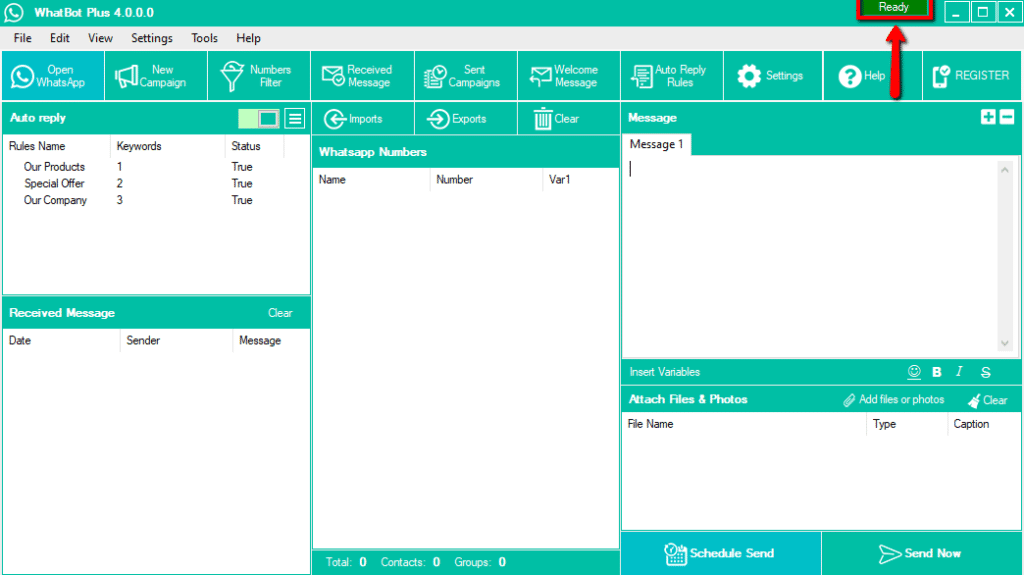Toggle the Auto reply switch
Image resolution: width=1024 pixels, height=575 pixels.
[x=259, y=118]
